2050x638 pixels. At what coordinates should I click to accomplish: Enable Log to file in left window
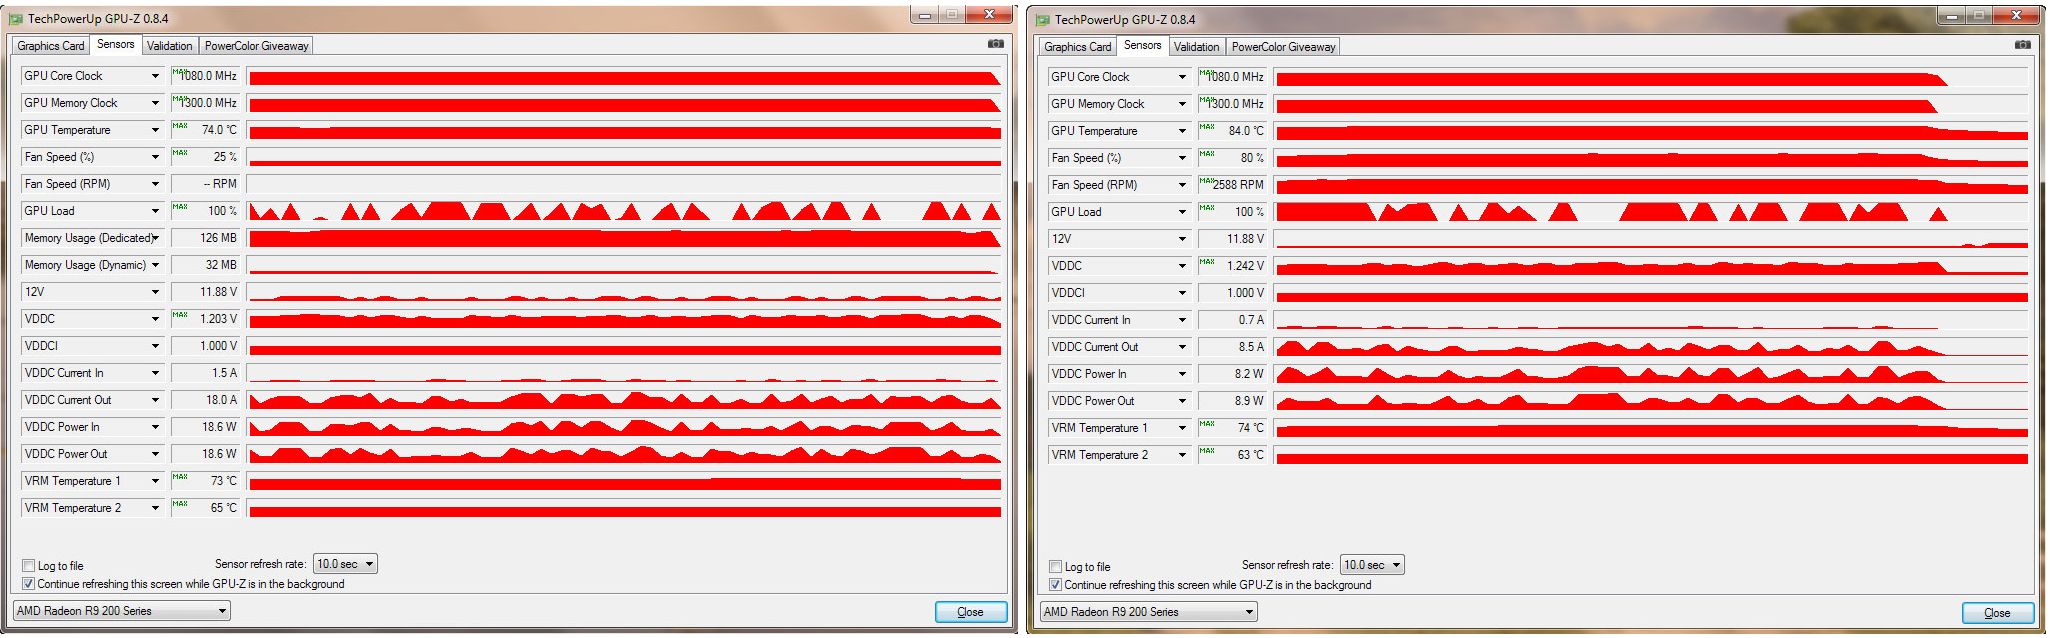(29, 566)
